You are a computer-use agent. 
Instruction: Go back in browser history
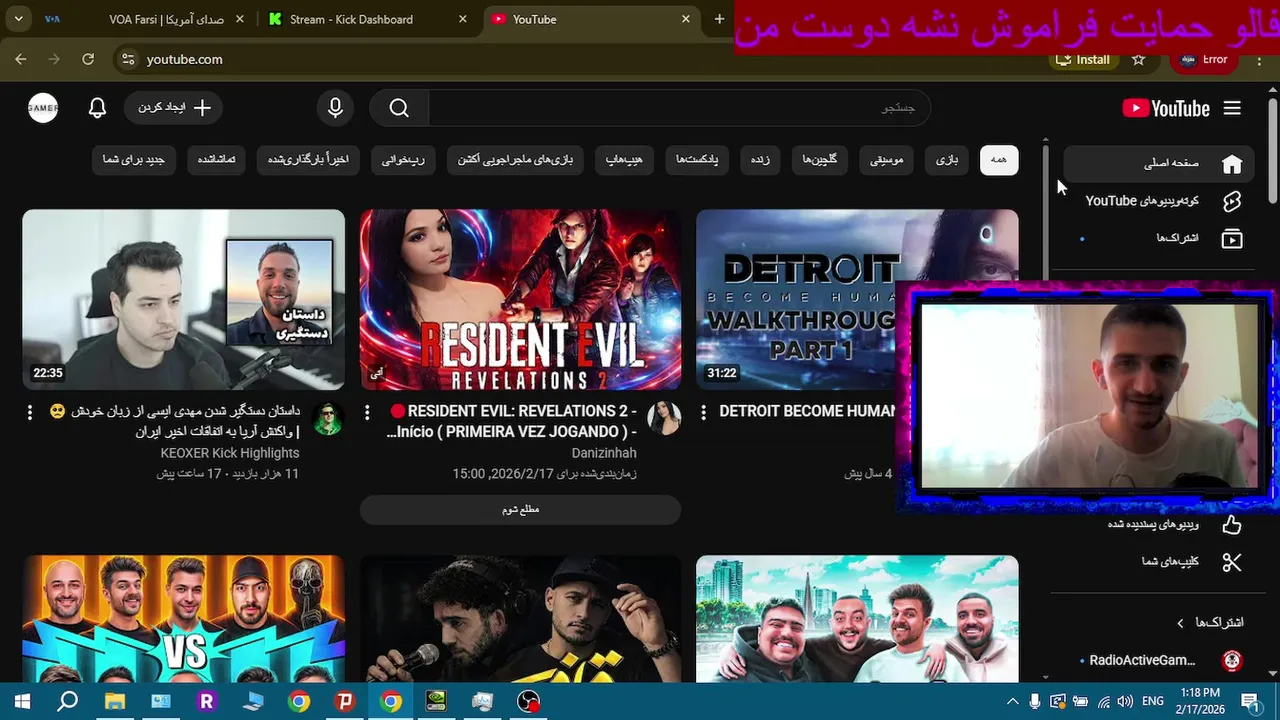(x=21, y=59)
